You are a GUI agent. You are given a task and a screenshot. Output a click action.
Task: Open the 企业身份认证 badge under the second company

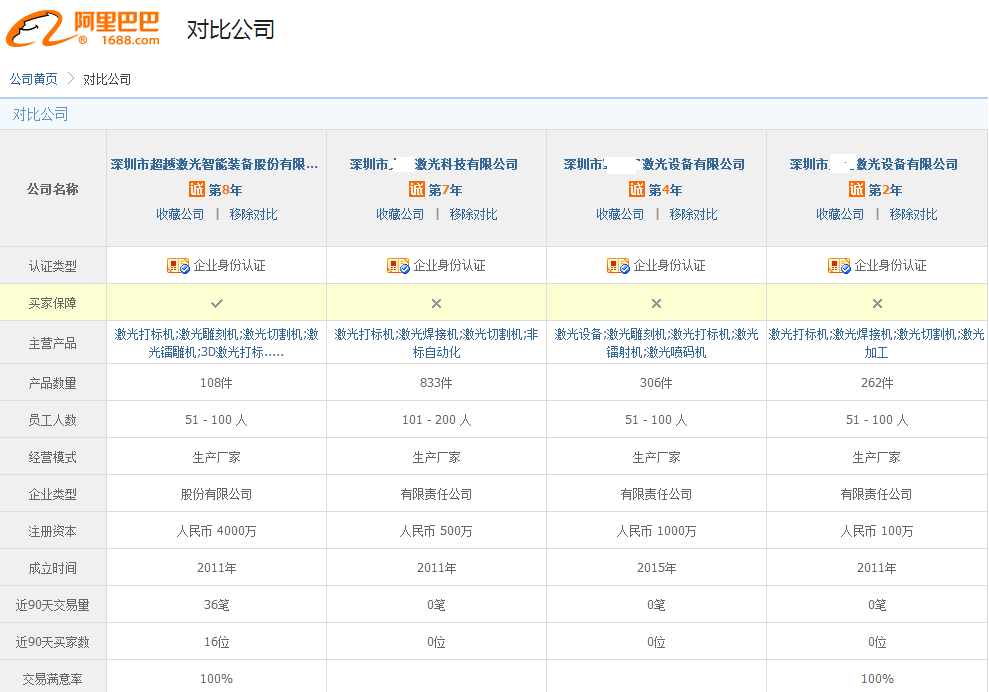(437, 265)
